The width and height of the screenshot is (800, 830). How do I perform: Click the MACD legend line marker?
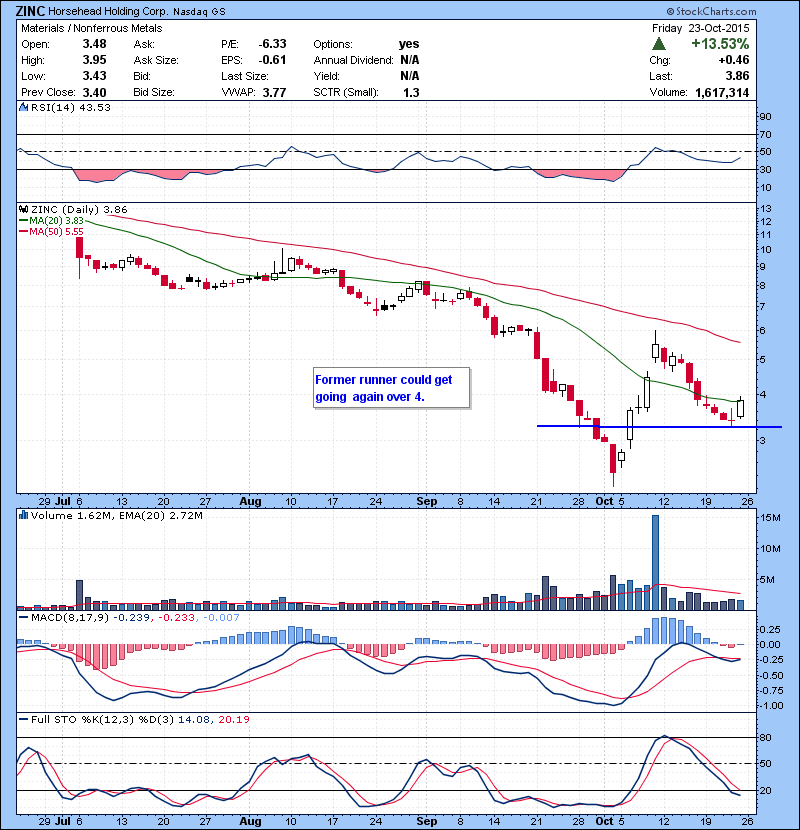click(x=23, y=617)
